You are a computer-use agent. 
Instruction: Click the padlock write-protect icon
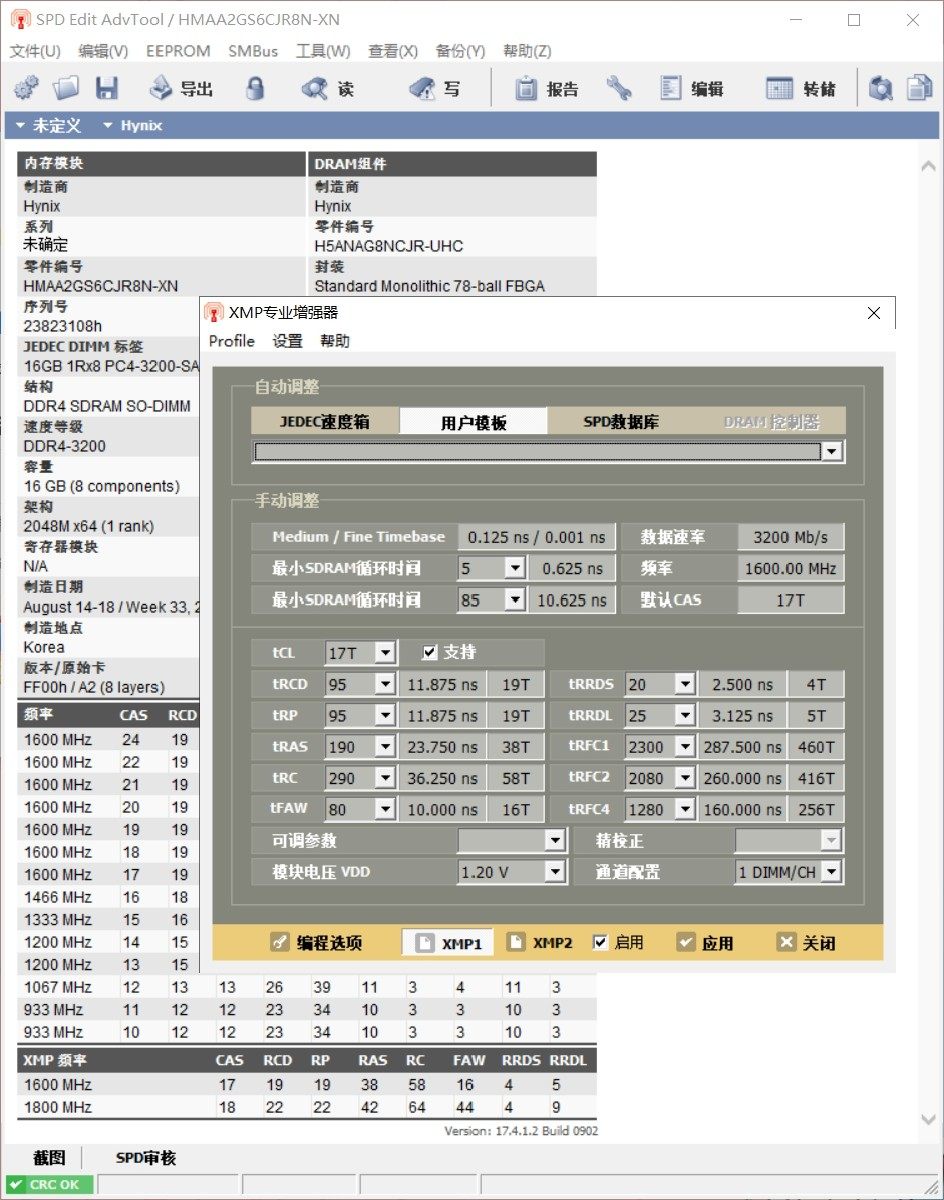[255, 89]
